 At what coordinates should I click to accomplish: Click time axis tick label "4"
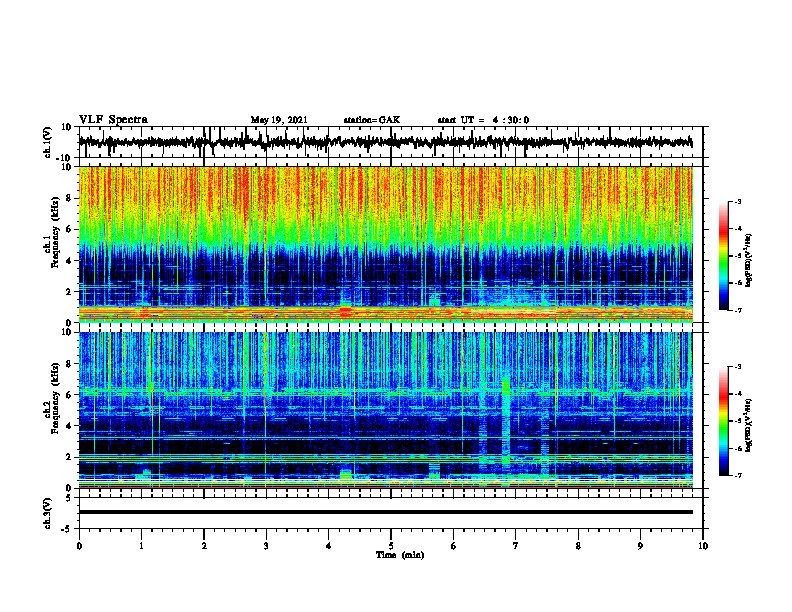328,546
